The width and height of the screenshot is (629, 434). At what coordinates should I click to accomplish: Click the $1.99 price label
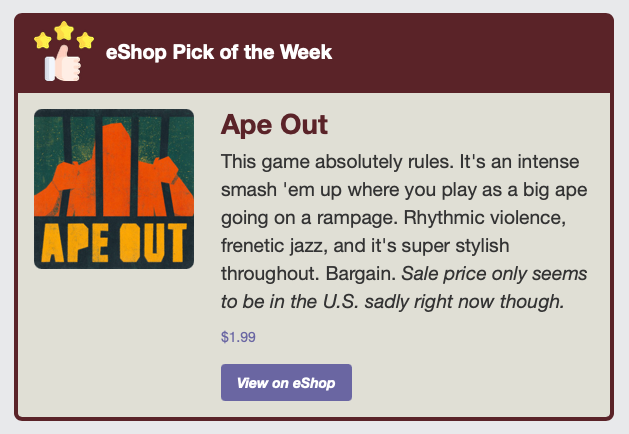[x=238, y=337]
